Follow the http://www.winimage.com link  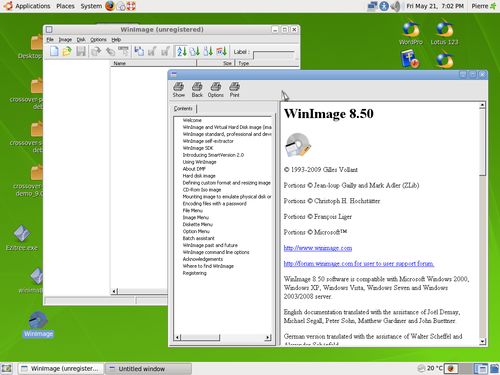(x=318, y=248)
